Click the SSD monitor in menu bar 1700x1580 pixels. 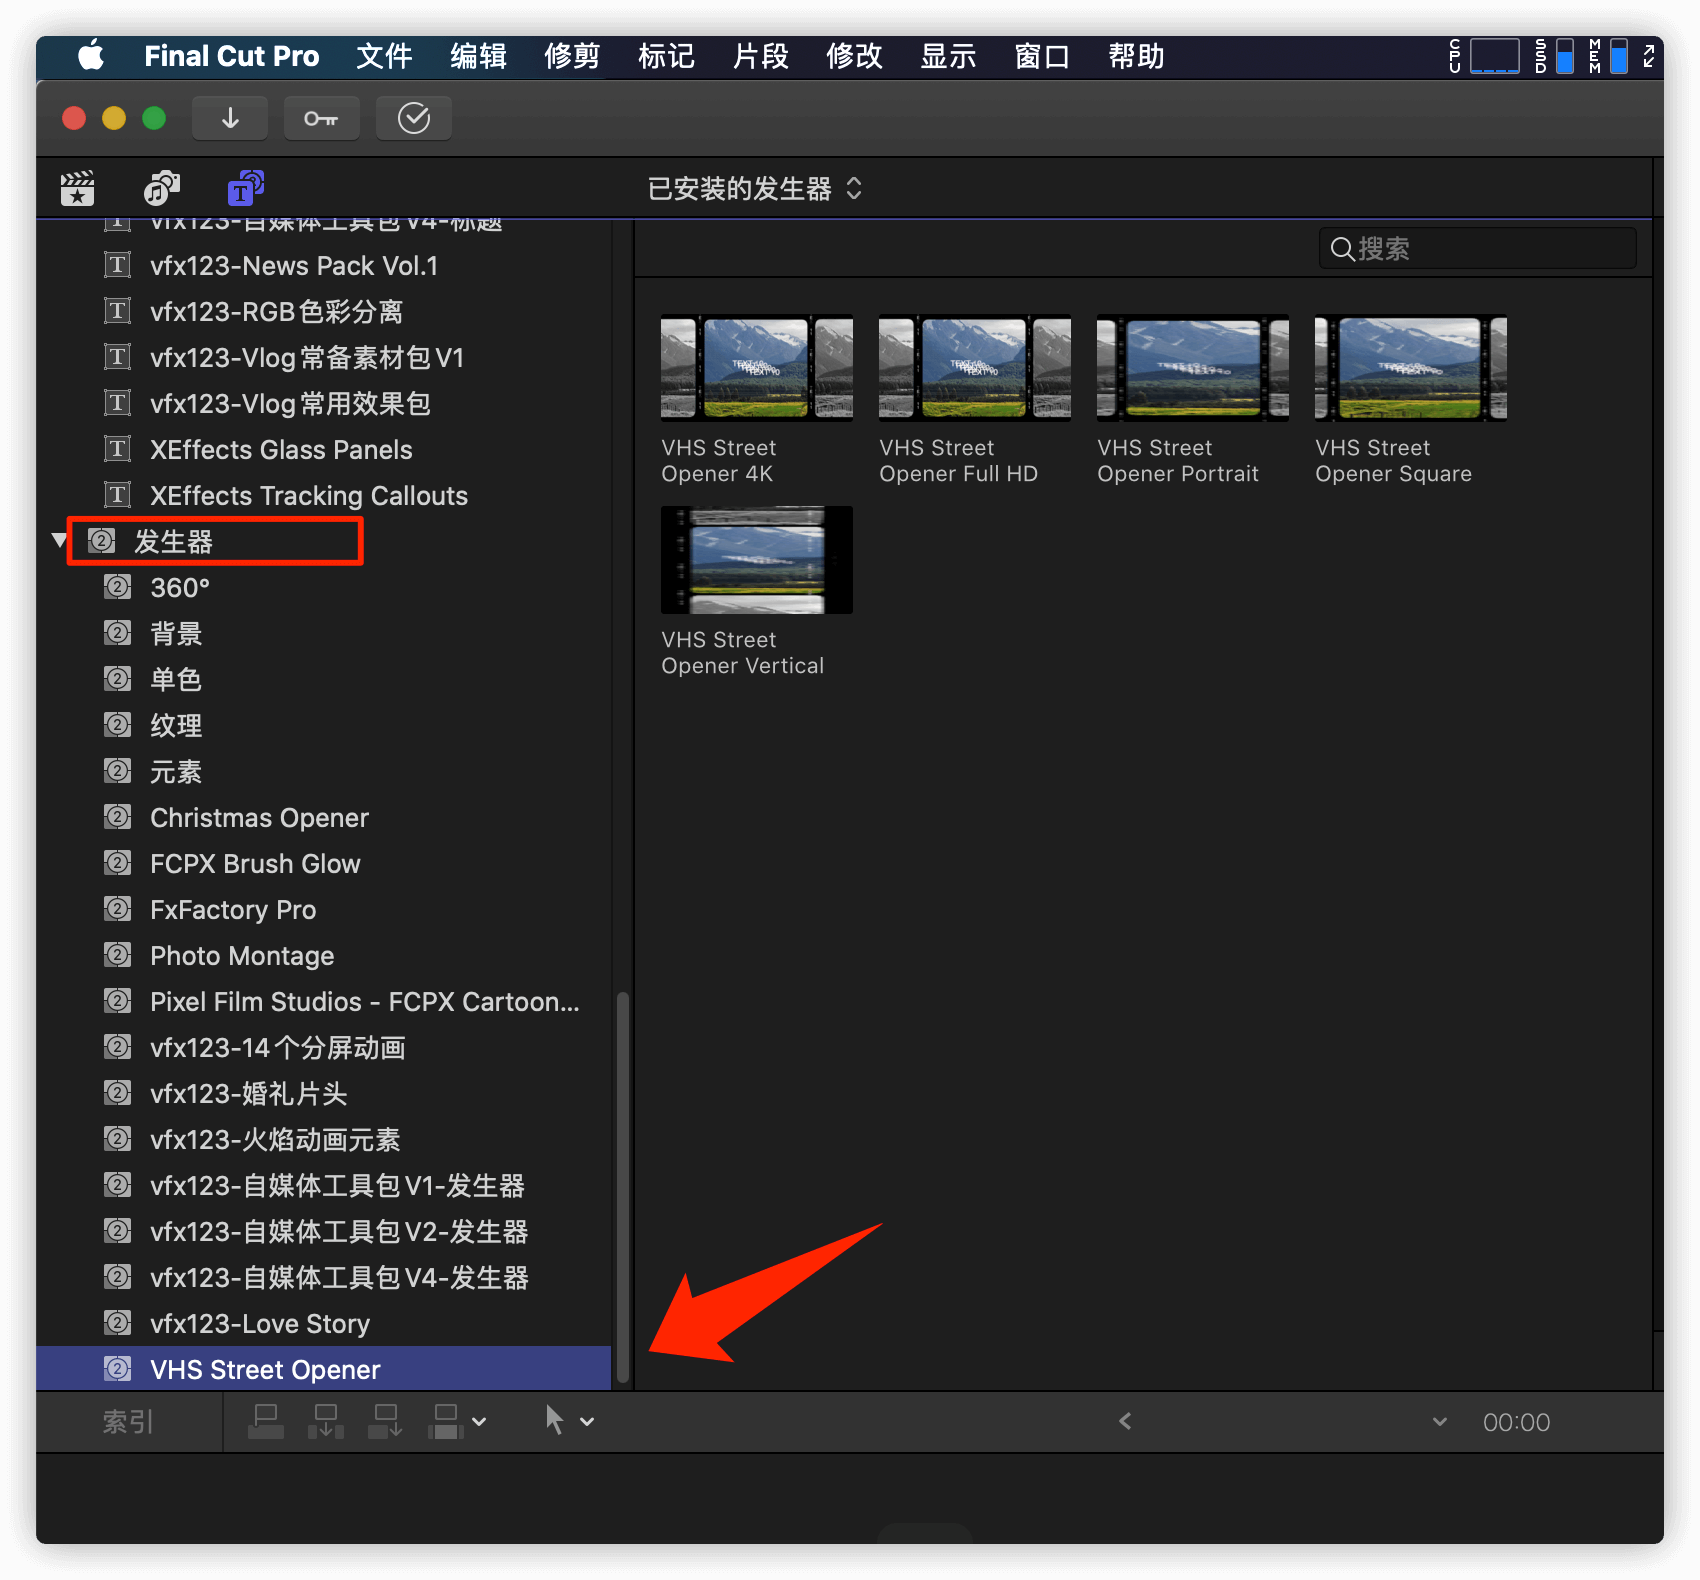pos(1555,56)
